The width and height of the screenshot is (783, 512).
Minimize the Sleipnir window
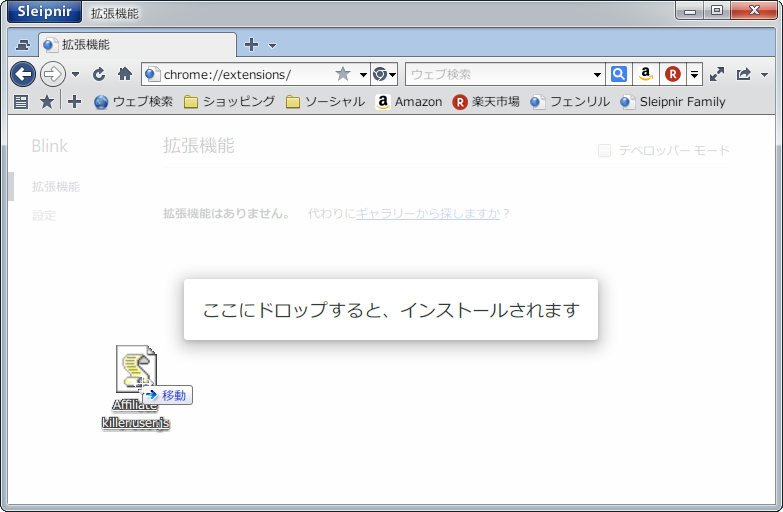(690, 10)
